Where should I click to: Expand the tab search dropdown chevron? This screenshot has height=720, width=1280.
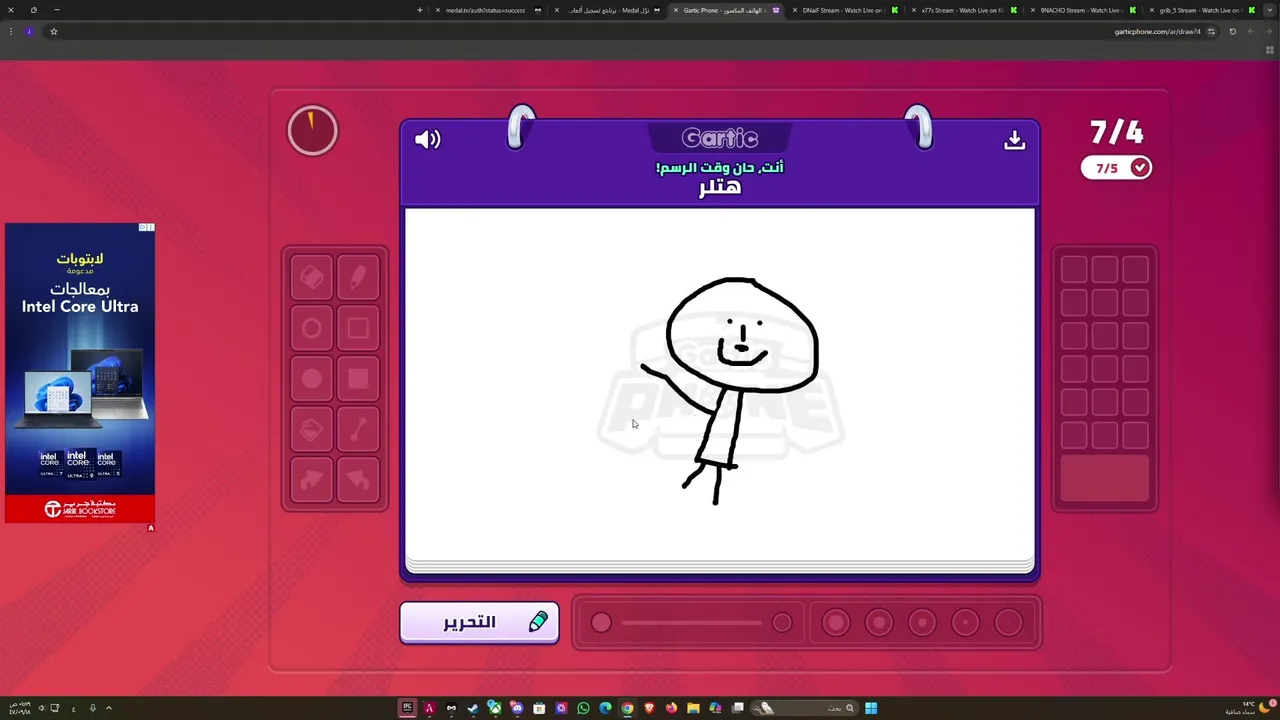coord(1270,10)
